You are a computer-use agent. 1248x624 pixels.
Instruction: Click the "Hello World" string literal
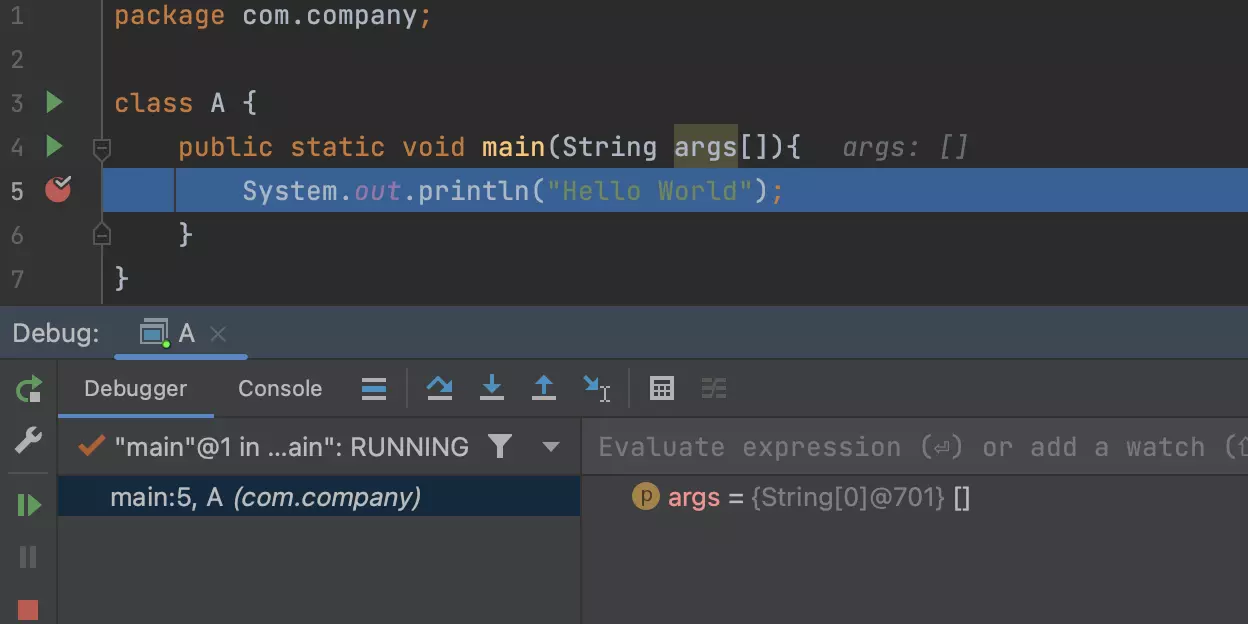(649, 190)
